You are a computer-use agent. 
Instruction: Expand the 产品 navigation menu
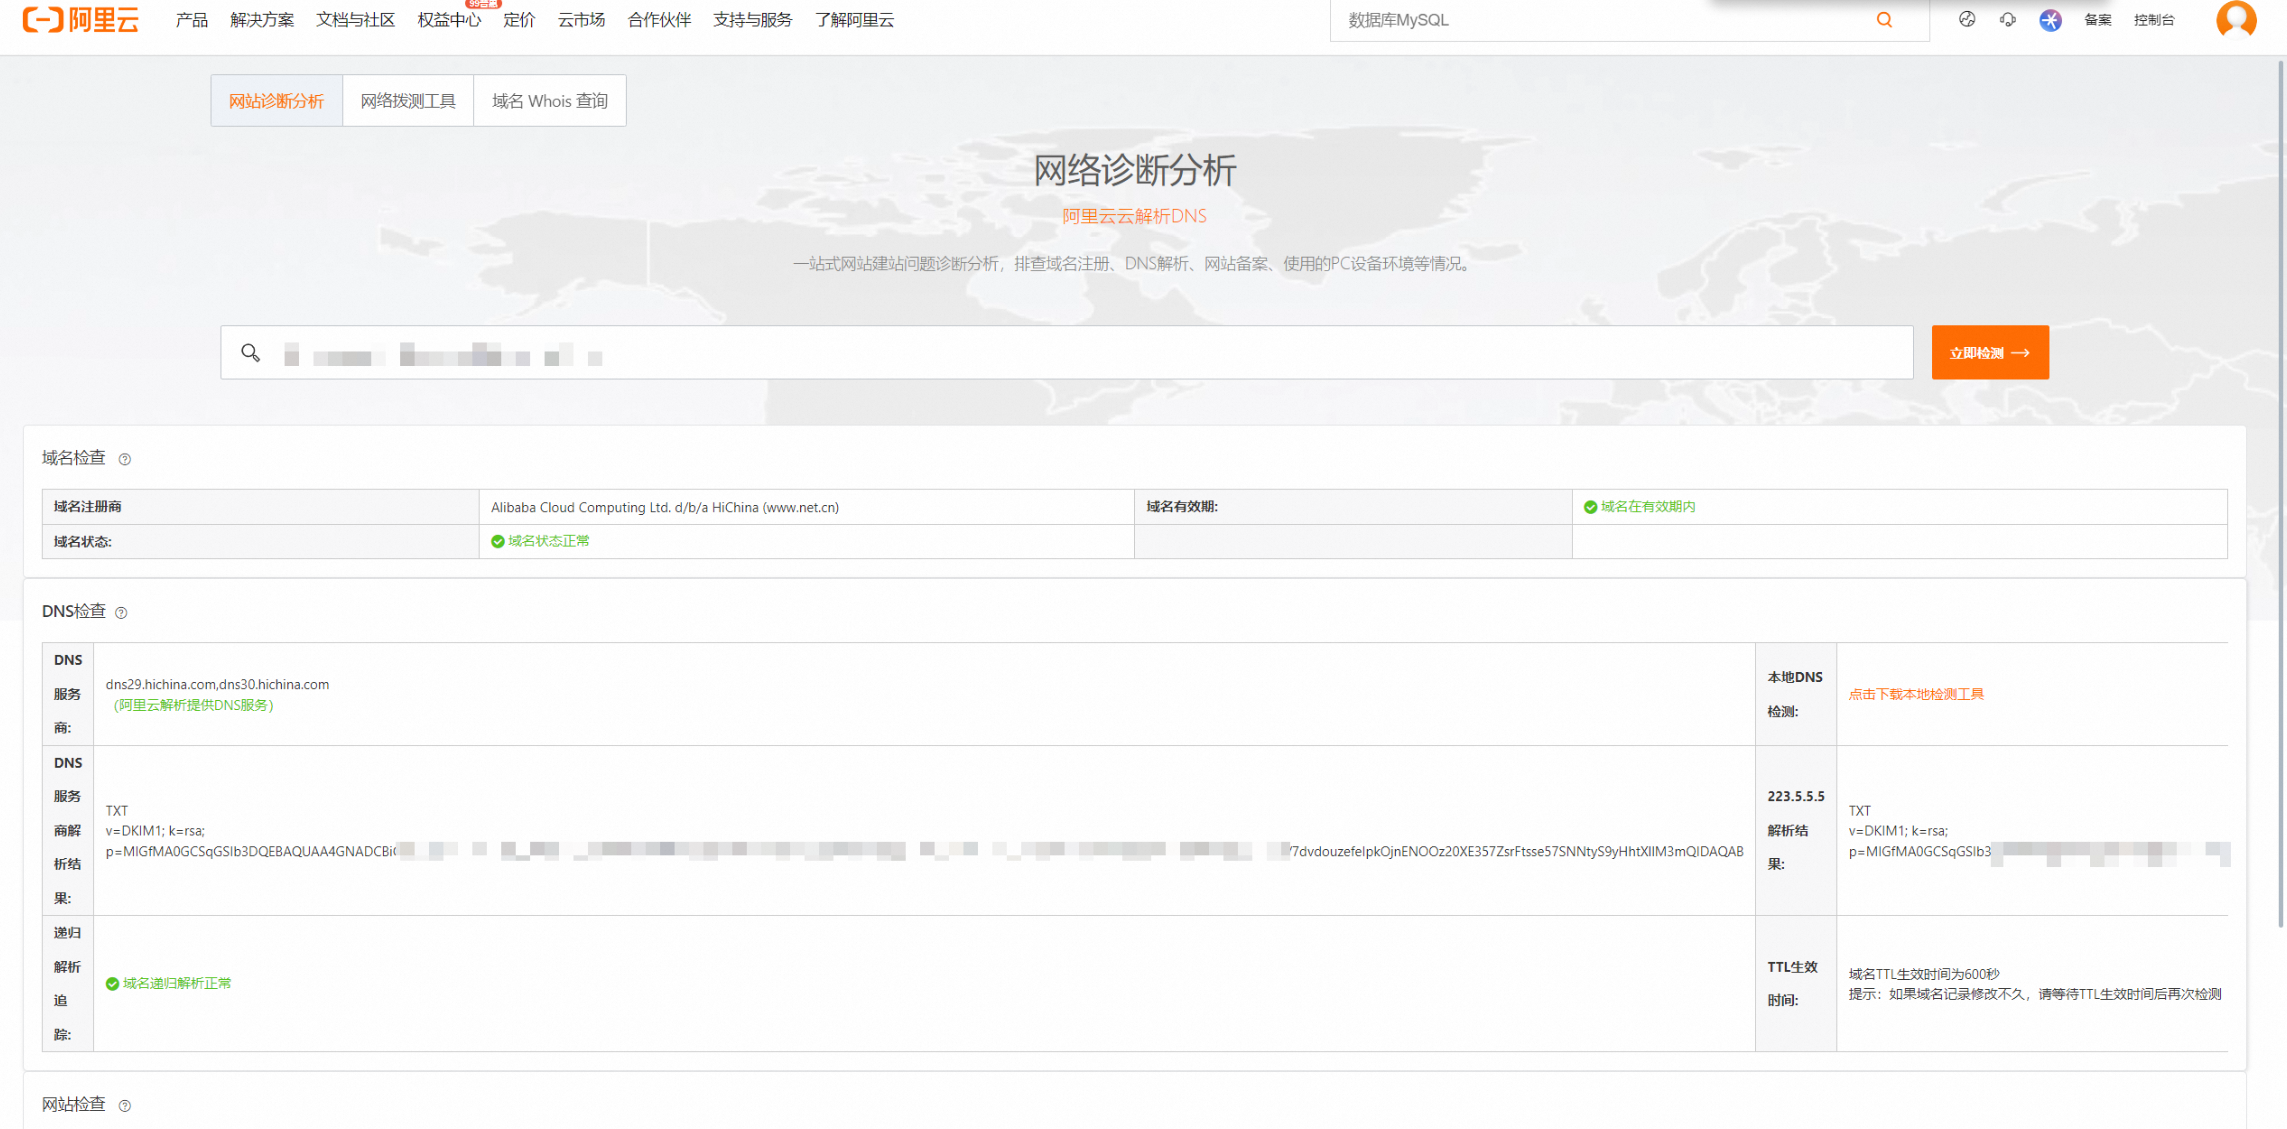click(x=191, y=20)
